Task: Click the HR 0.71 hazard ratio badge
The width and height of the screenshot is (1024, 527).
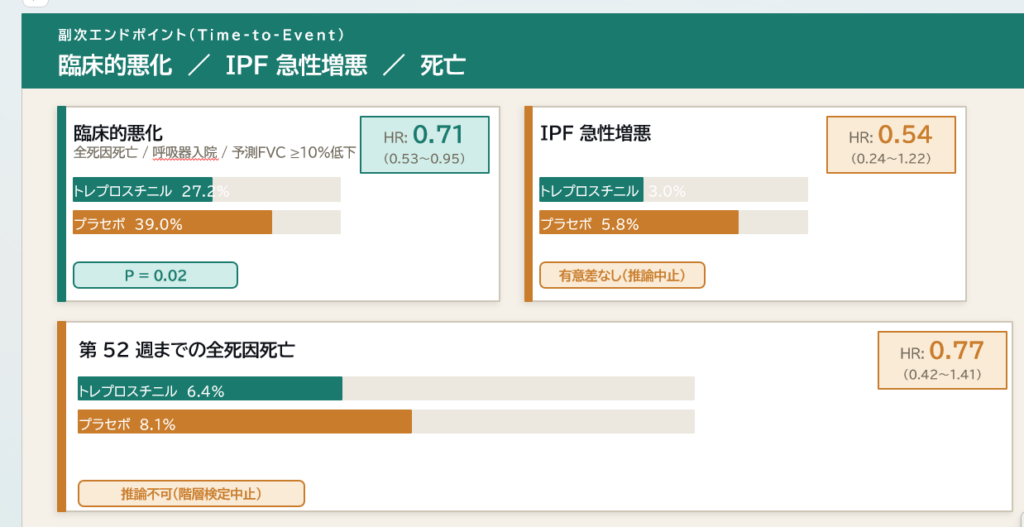Action: 424,144
